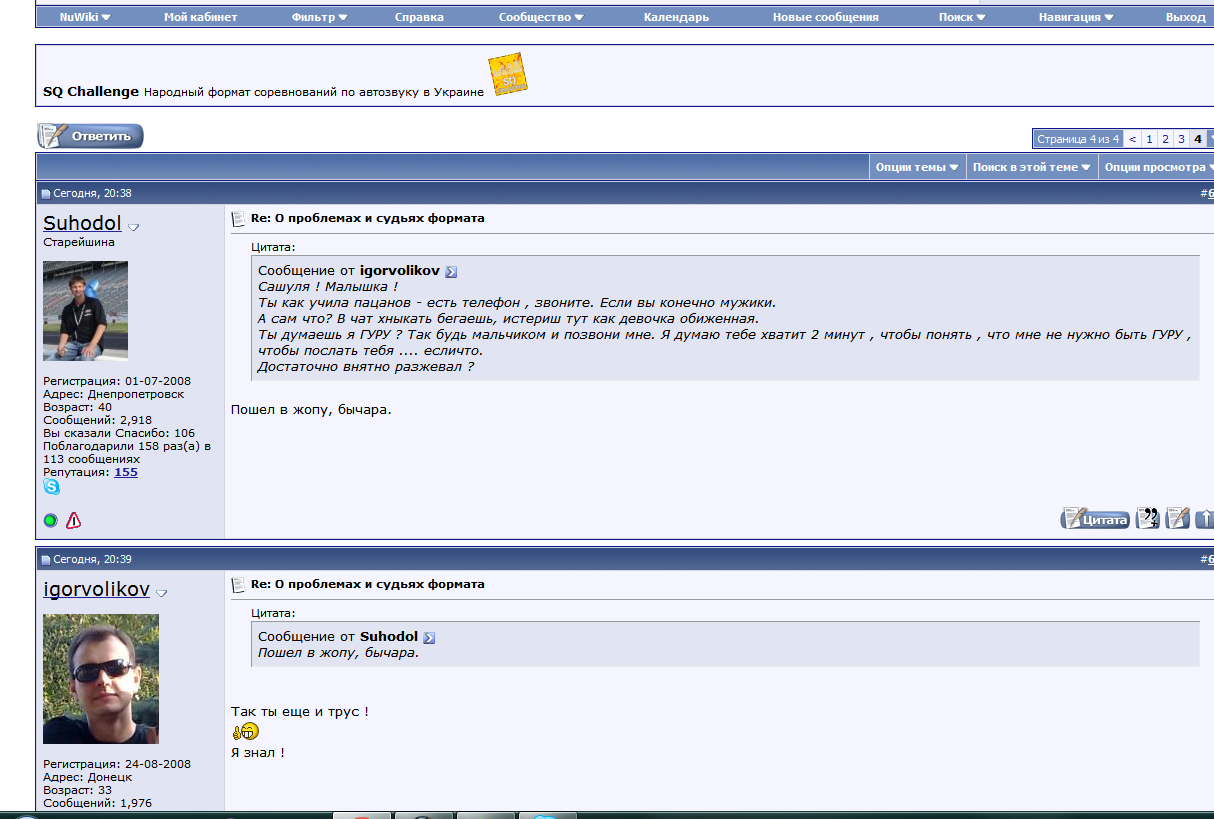Click the SQ Challenge forum logo image
Image resolution: width=1214 pixels, height=819 pixels.
tap(507, 75)
